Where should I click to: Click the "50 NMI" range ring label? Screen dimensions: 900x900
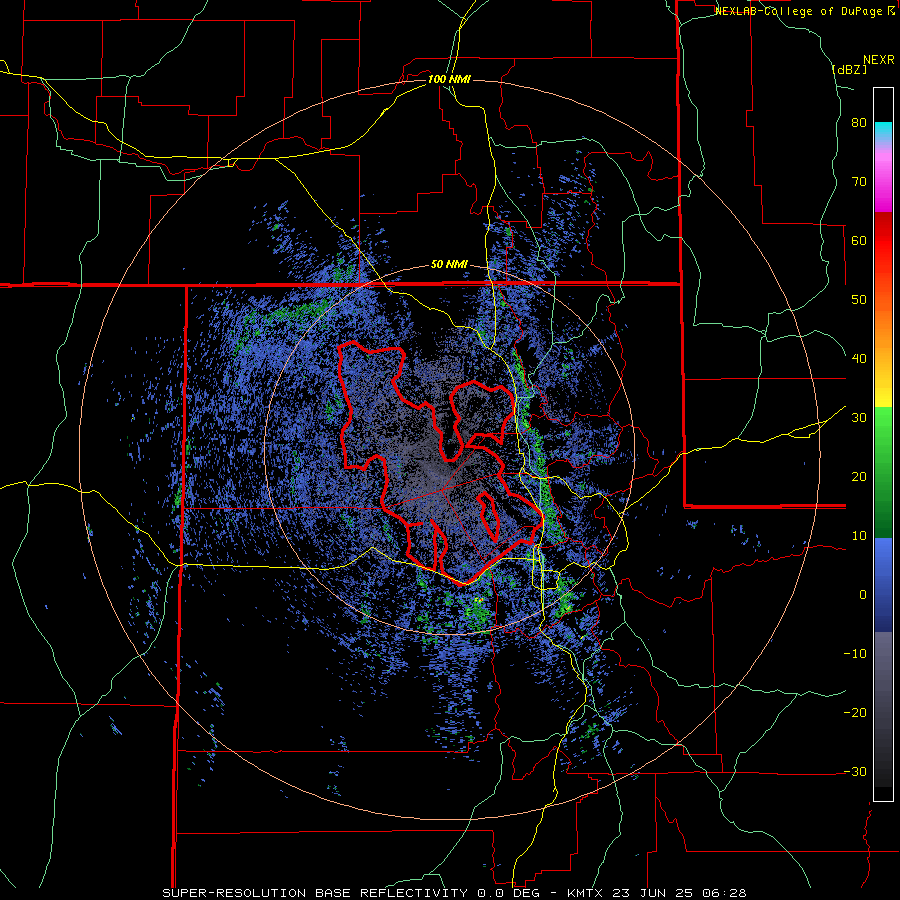449,265
